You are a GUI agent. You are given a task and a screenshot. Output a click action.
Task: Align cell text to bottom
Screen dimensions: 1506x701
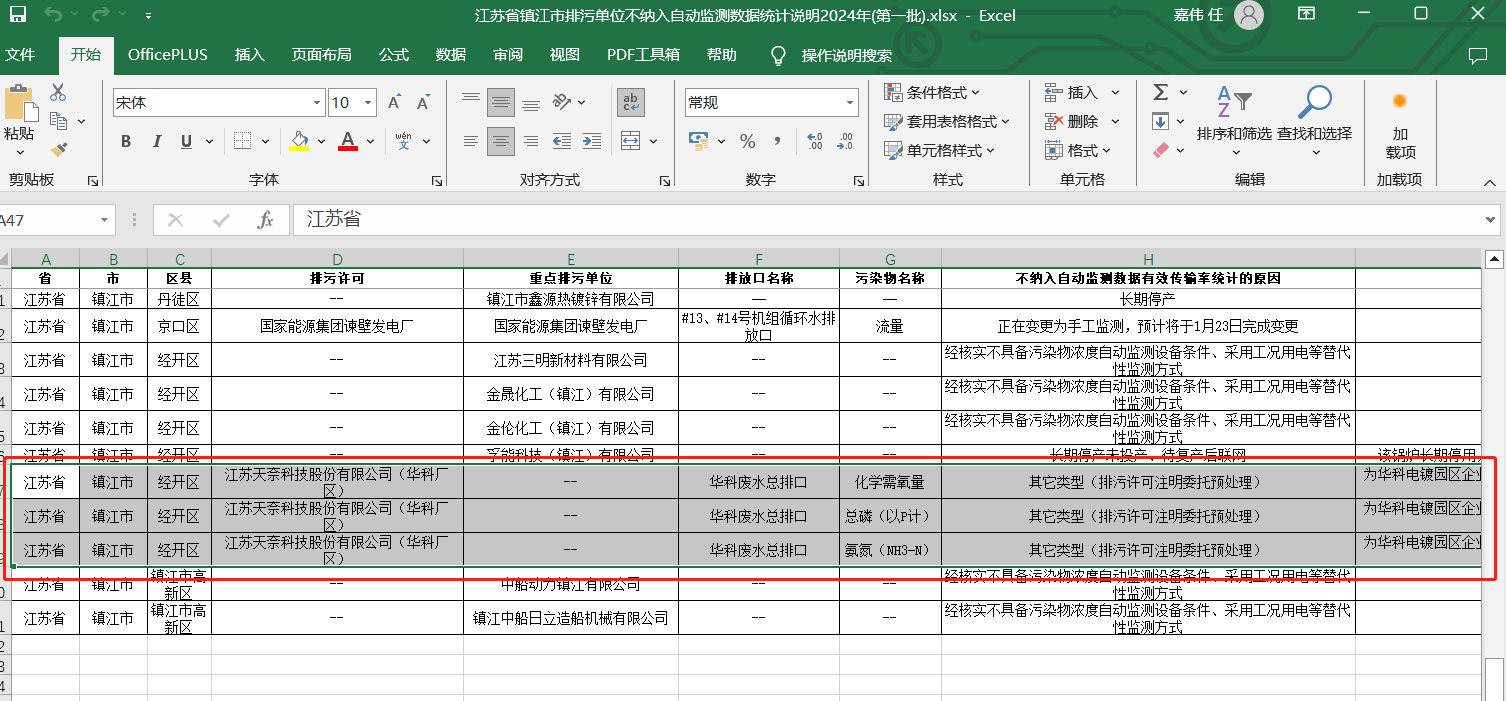tap(531, 102)
